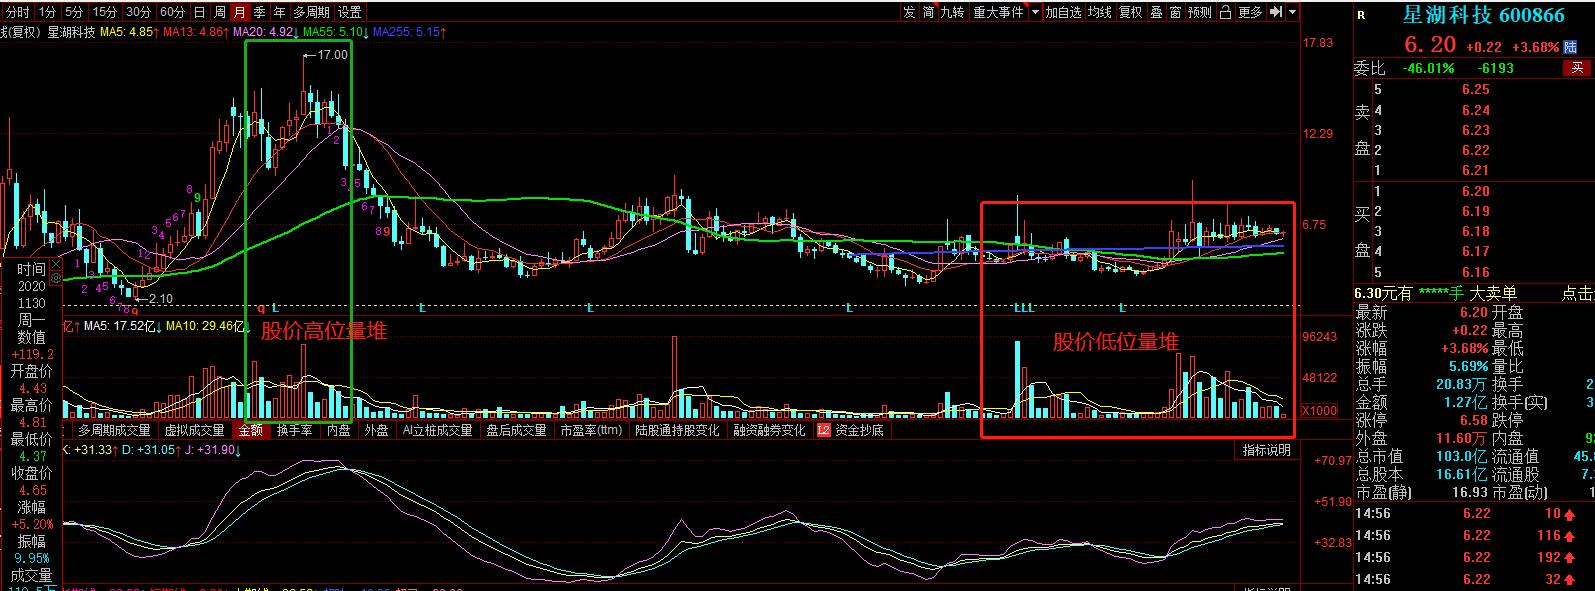Click the MA13: 4.86 legend label

tap(196, 32)
